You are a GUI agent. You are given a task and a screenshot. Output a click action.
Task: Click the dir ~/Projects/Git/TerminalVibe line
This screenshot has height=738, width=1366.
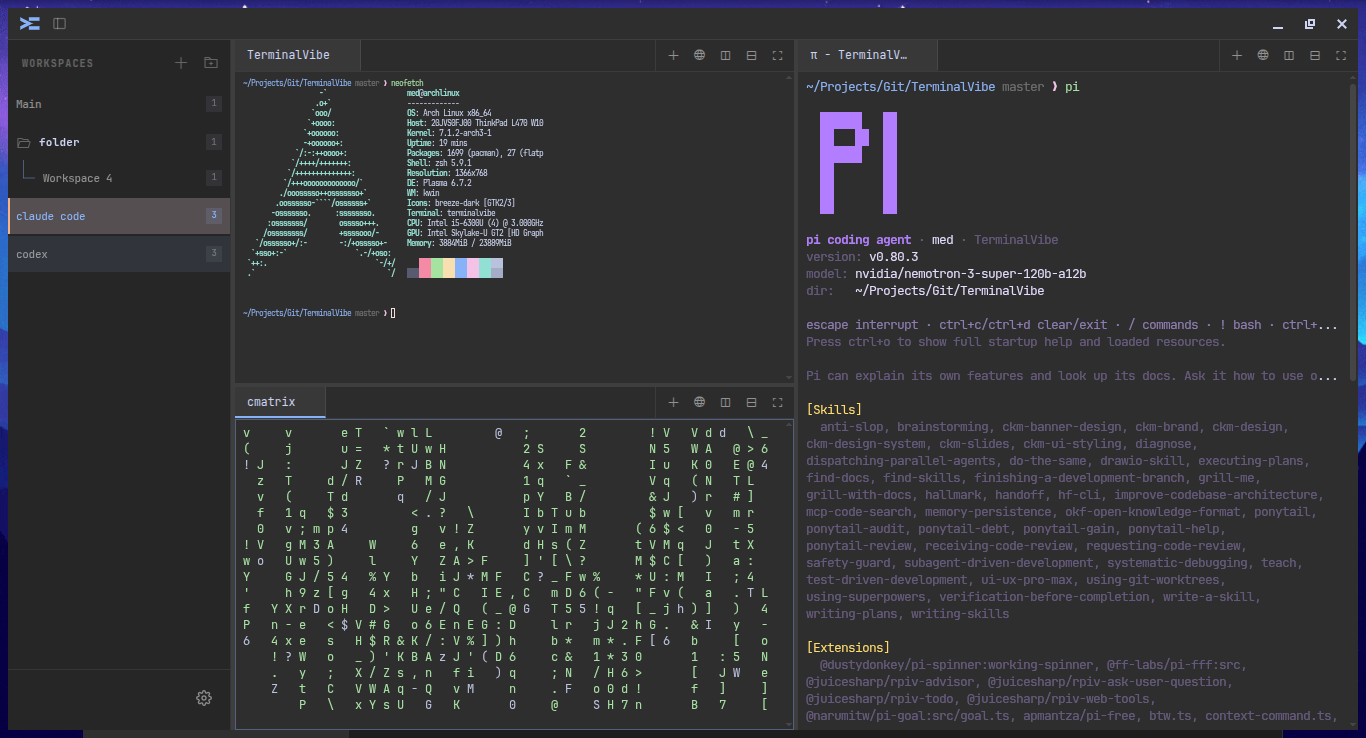pos(925,290)
